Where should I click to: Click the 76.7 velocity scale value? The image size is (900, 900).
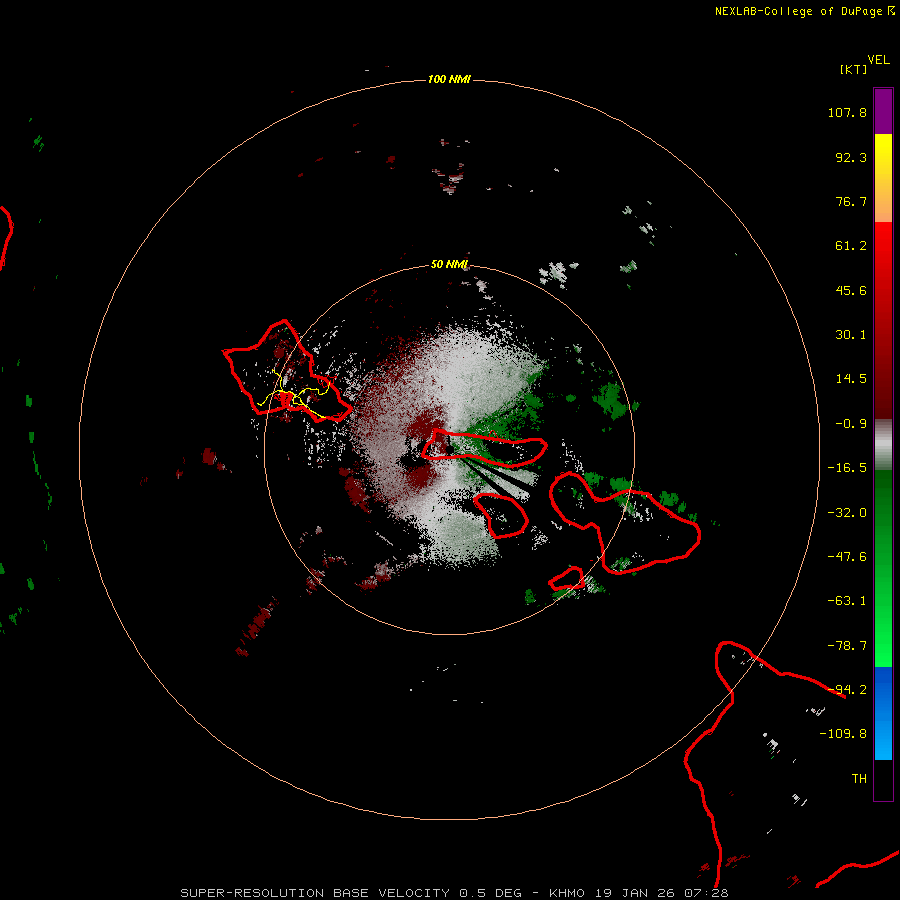point(851,201)
